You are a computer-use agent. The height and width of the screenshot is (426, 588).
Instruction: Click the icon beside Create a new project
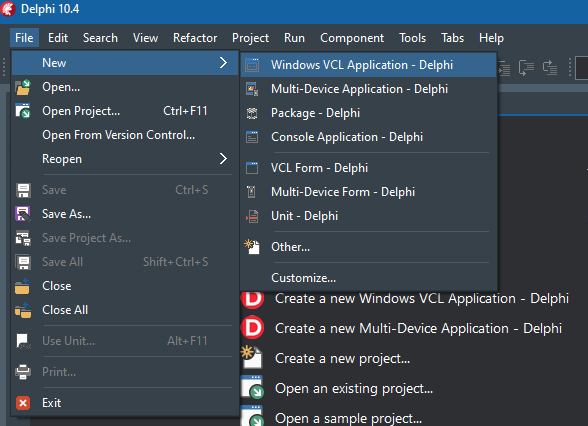pyautogui.click(x=252, y=357)
